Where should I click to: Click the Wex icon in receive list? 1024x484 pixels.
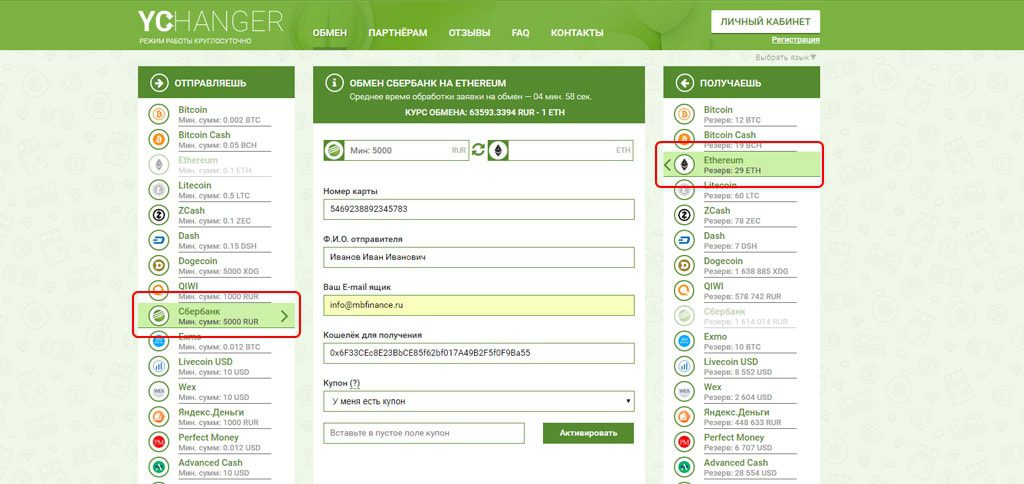click(684, 391)
